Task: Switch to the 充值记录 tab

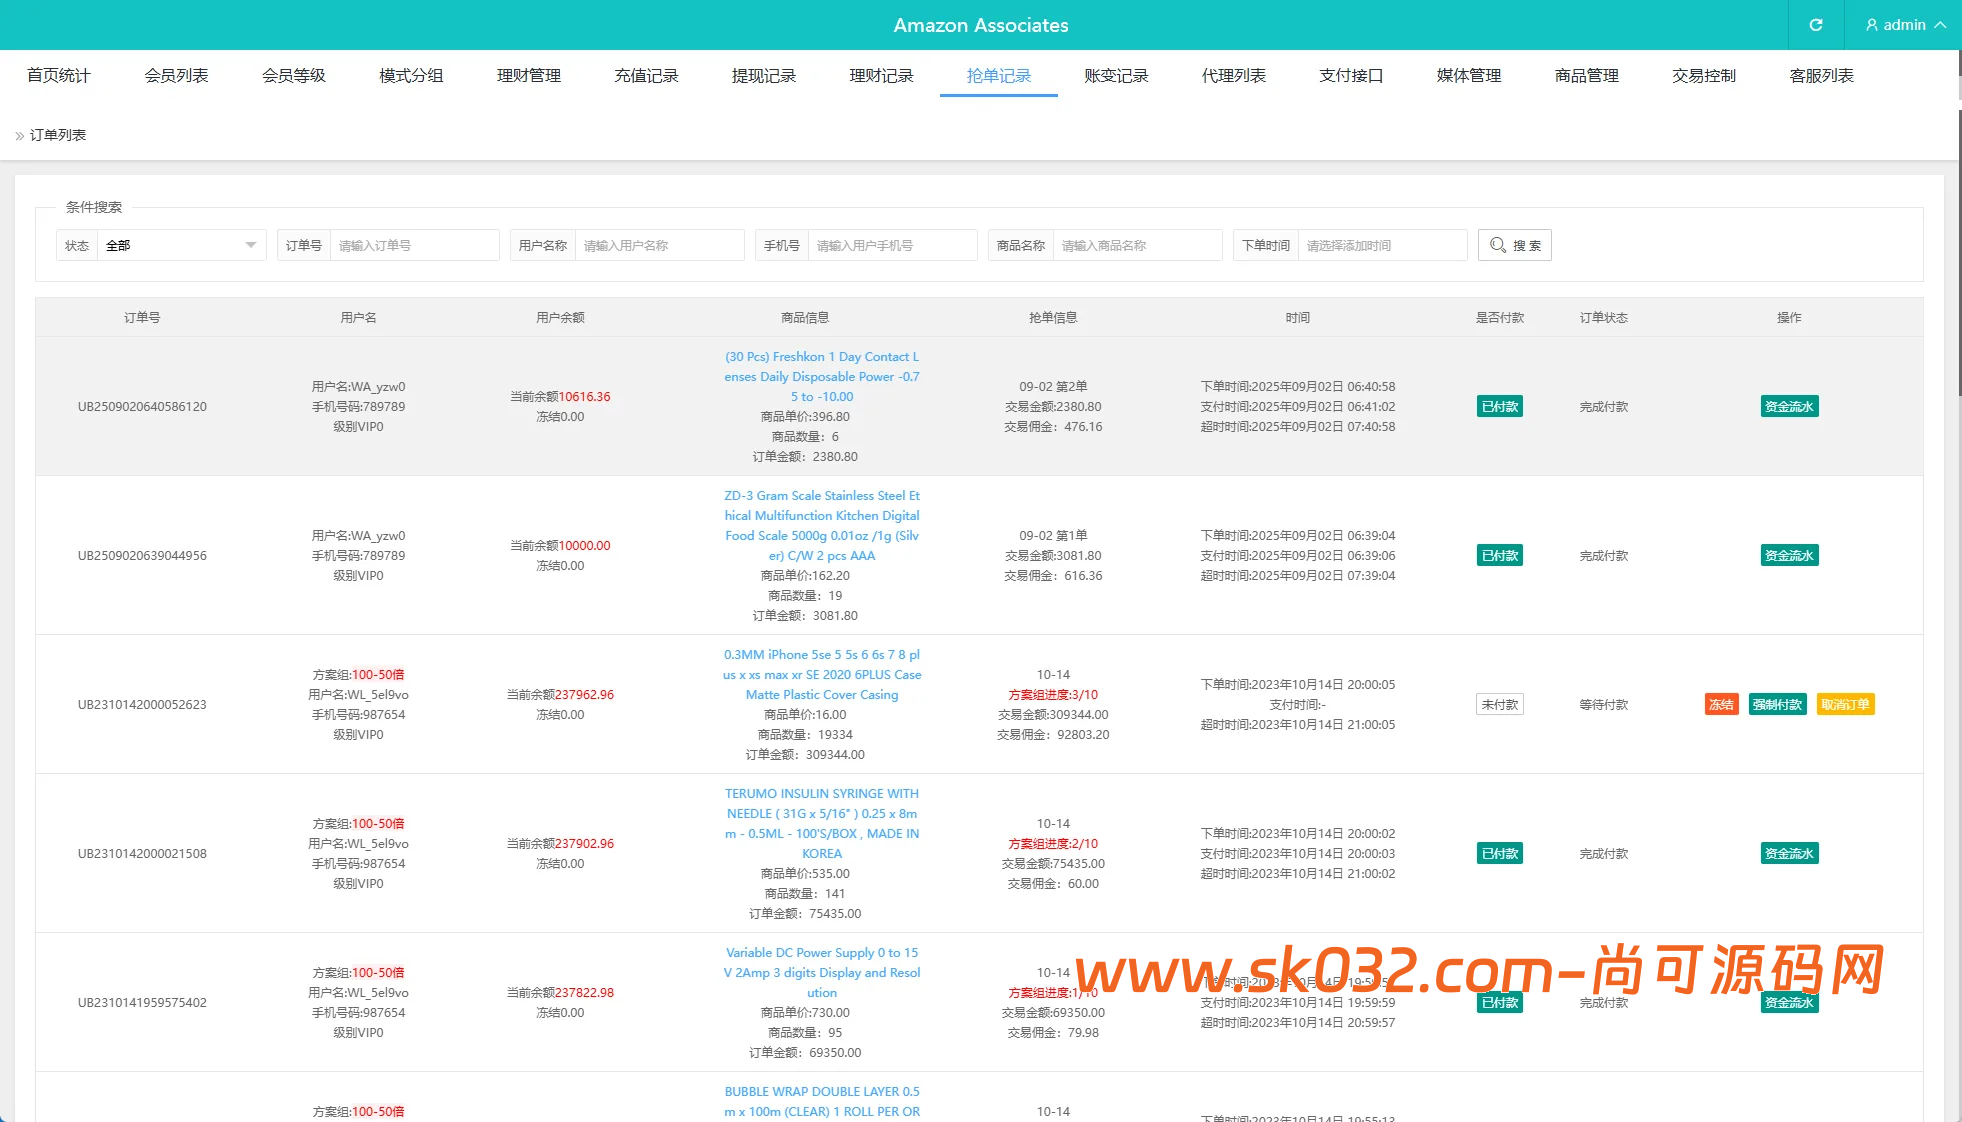Action: pos(646,76)
